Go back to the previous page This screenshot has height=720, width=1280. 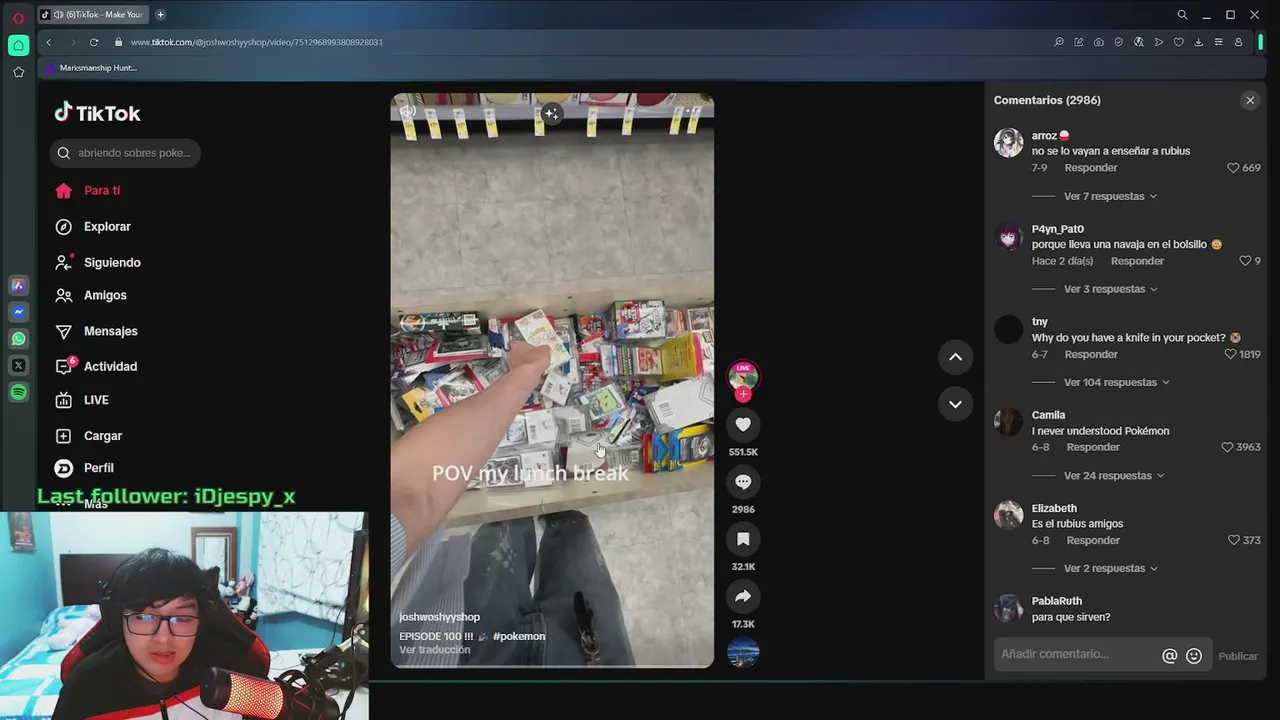(48, 42)
